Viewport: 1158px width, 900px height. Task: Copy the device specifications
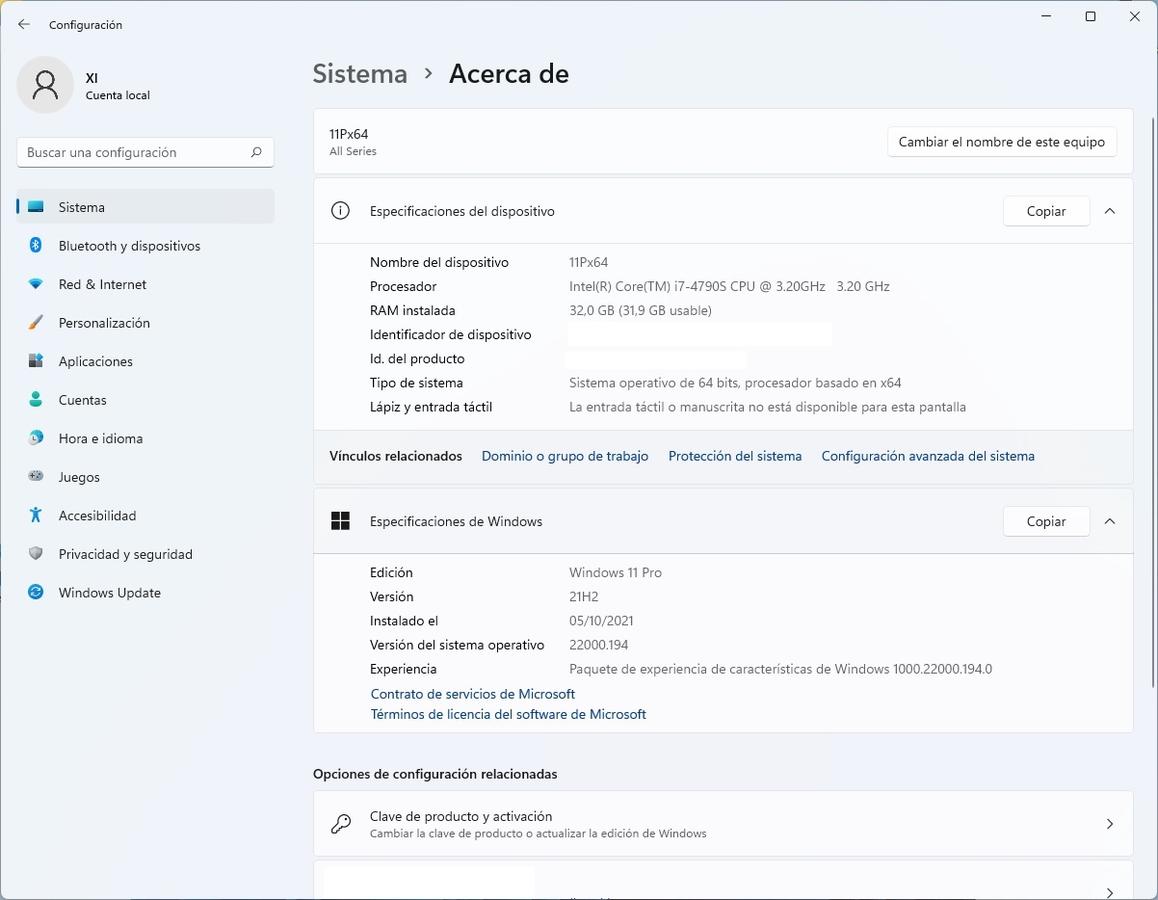pos(1045,211)
